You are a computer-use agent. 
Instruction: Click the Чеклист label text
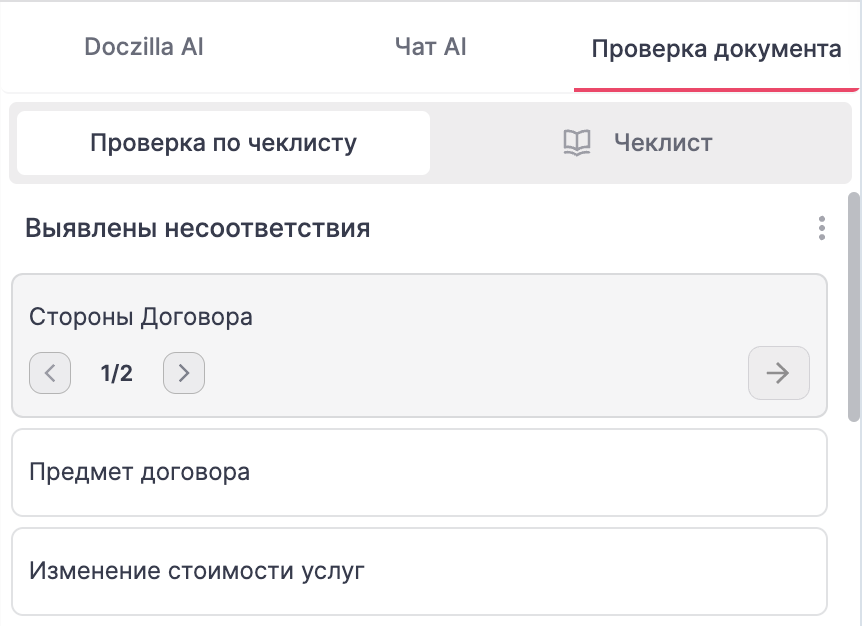pos(663,143)
